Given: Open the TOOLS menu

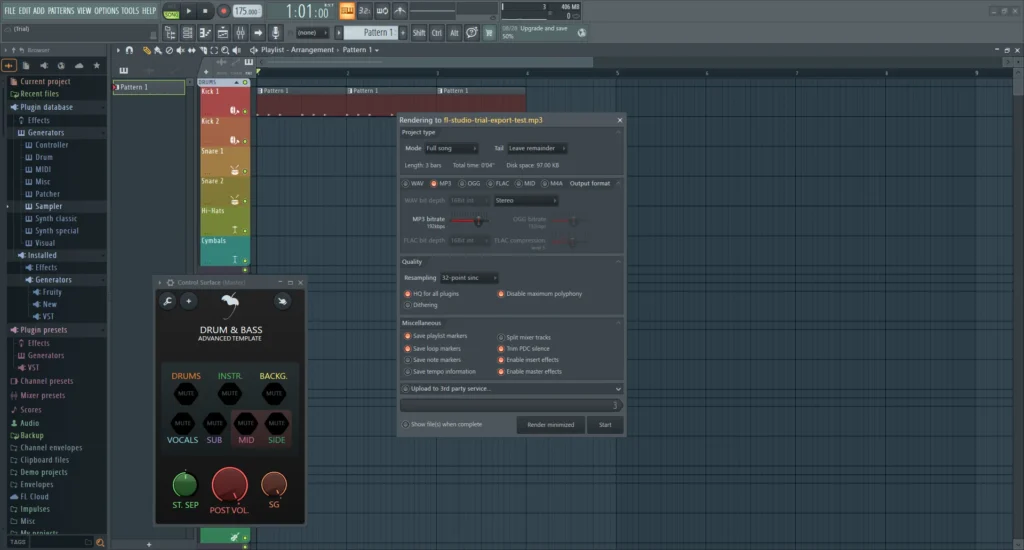Looking at the screenshot, I should coord(130,10).
